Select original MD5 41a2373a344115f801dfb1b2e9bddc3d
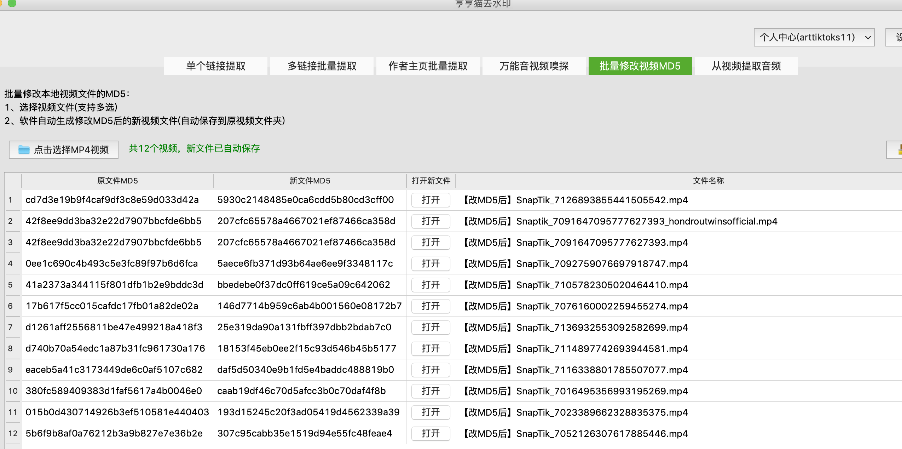Image resolution: width=902 pixels, height=449 pixels. click(114, 285)
